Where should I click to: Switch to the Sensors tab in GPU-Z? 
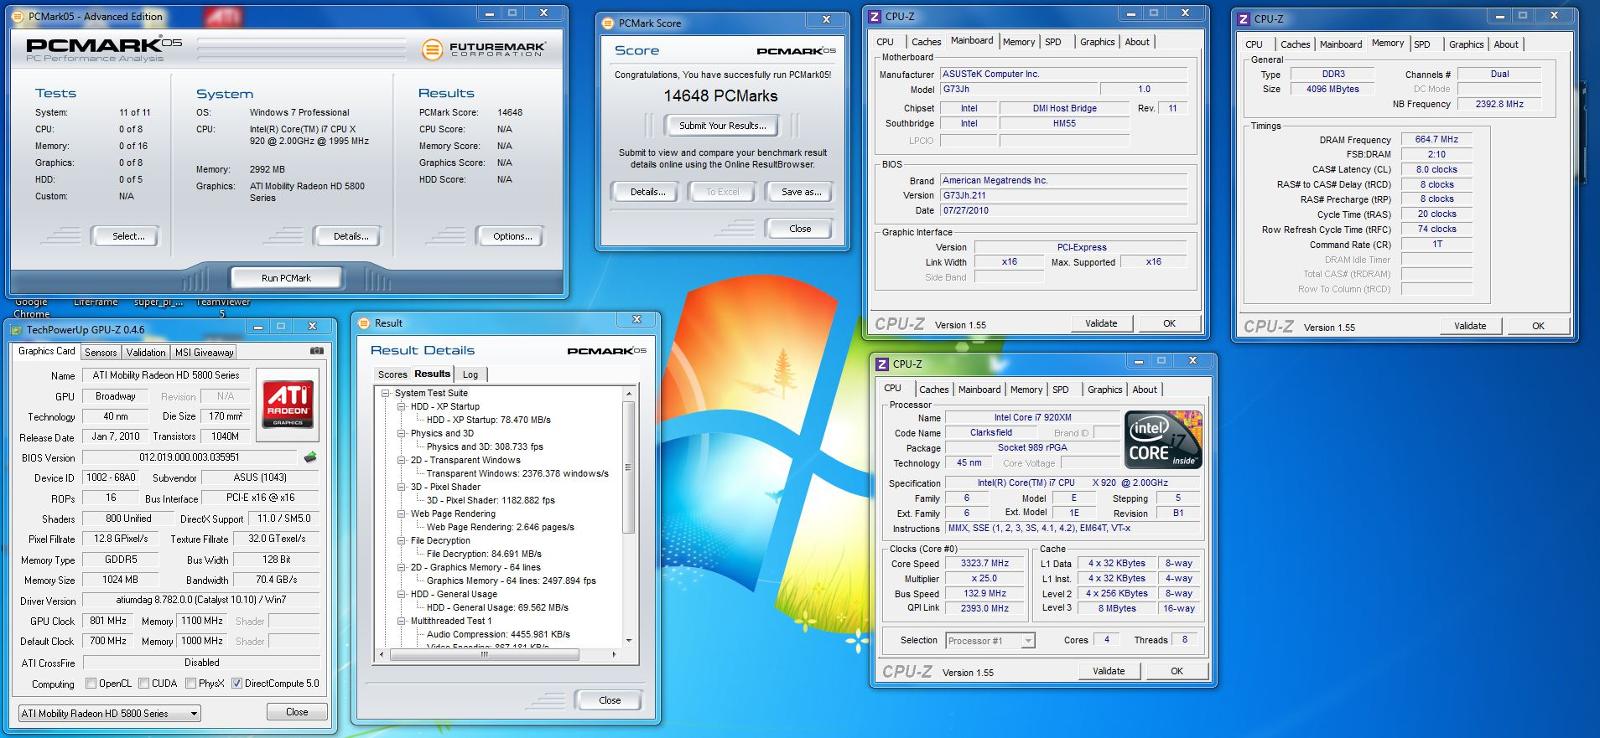coord(100,352)
